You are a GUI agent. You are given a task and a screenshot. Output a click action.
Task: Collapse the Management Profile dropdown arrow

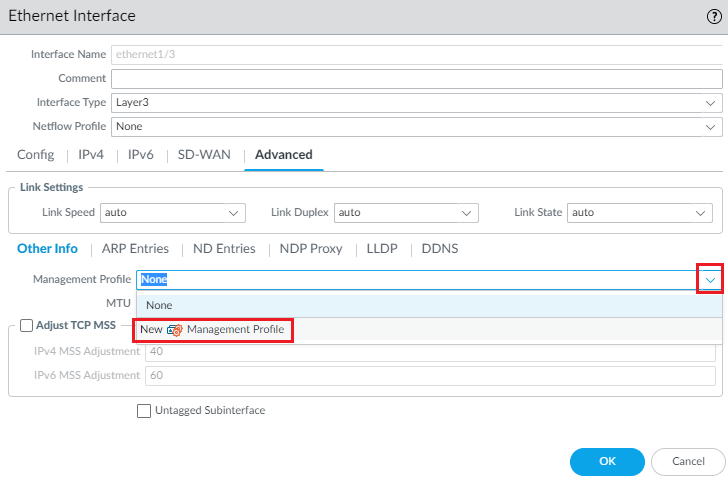[x=709, y=280]
